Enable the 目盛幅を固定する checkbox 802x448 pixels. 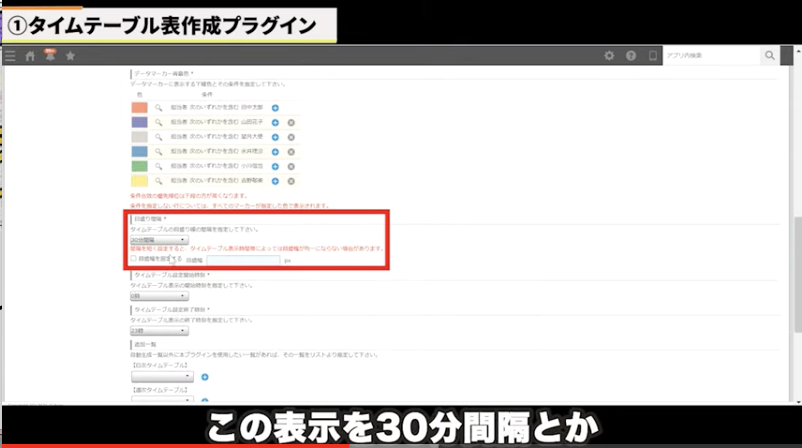[134, 258]
